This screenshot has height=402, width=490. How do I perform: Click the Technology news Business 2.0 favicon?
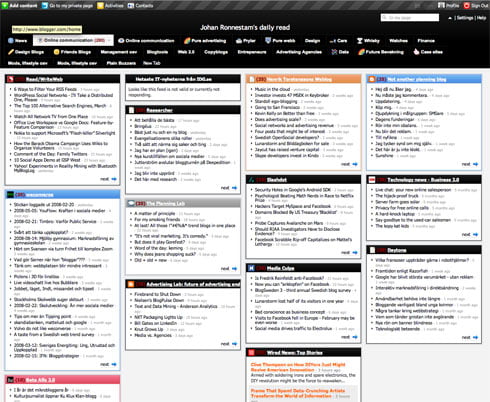(x=372, y=180)
